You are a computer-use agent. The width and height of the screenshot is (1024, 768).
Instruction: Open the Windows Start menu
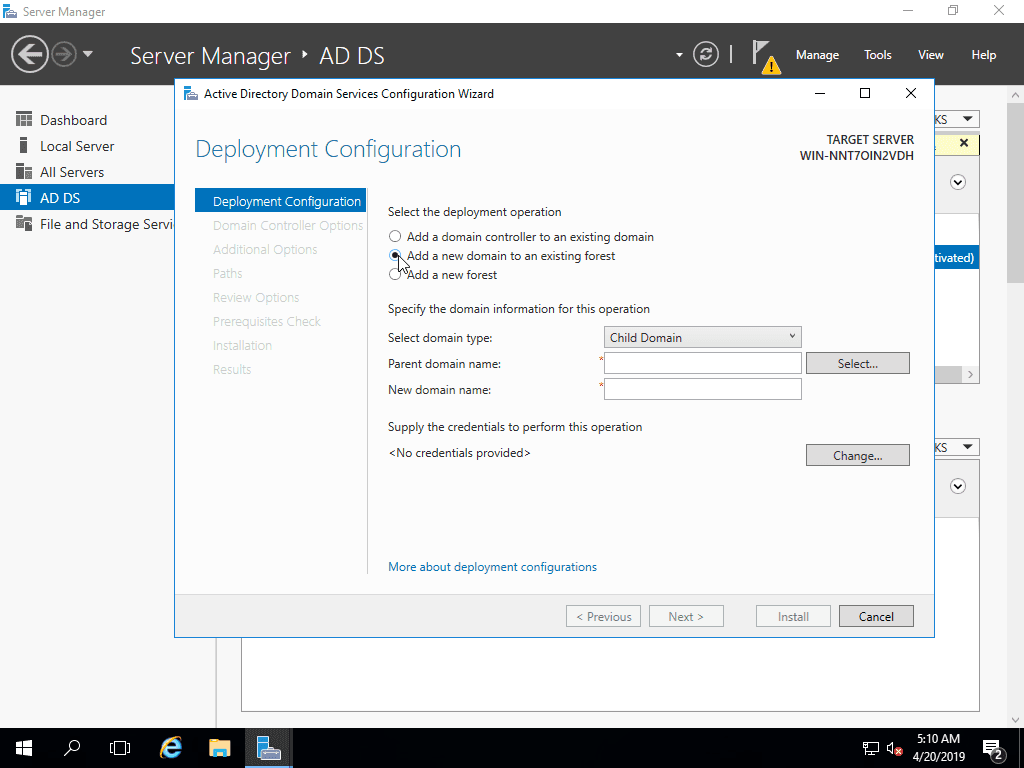24,748
